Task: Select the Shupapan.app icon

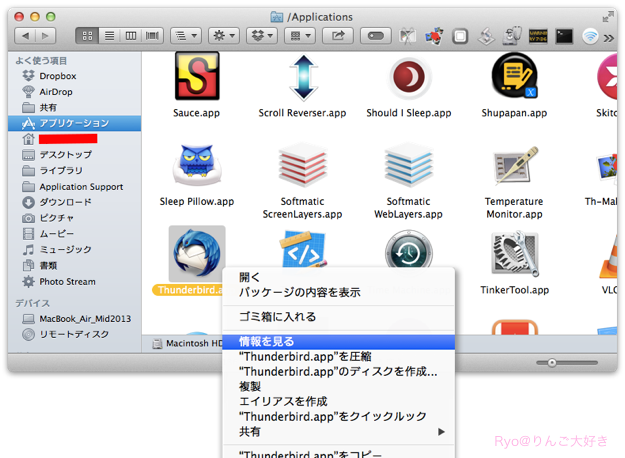Action: 515,76
